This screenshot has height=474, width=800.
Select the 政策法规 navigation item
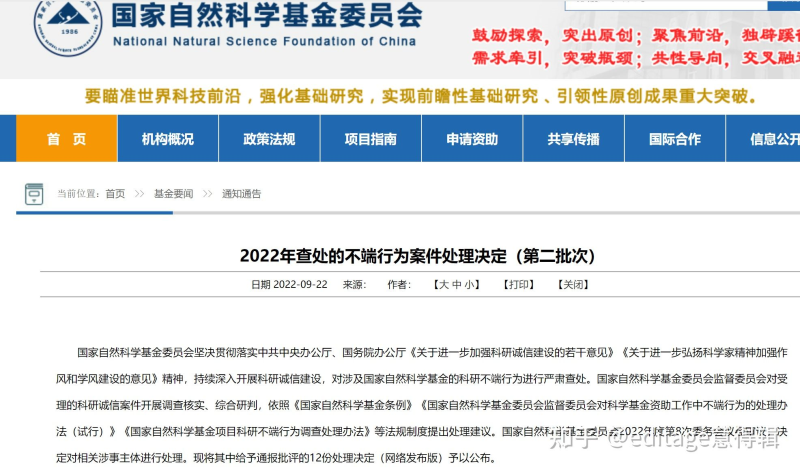(269, 139)
